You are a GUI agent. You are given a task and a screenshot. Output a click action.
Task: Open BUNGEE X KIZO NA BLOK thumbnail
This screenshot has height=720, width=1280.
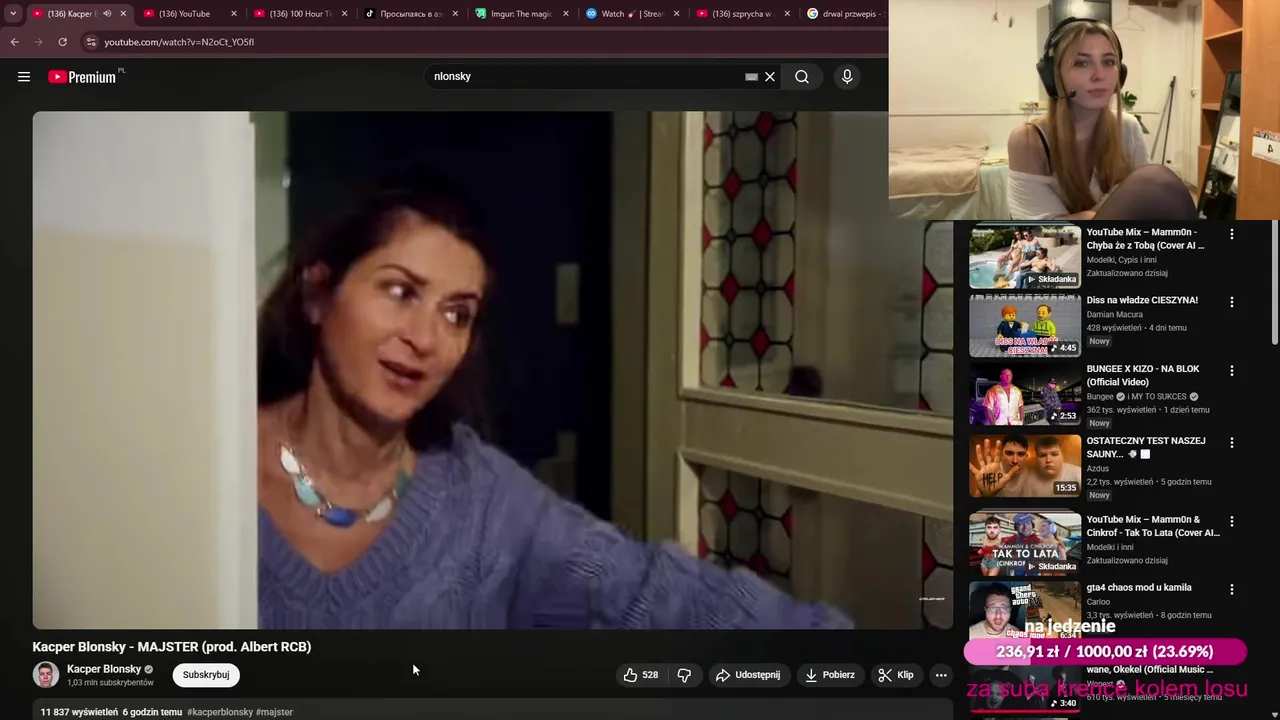tap(1025, 394)
